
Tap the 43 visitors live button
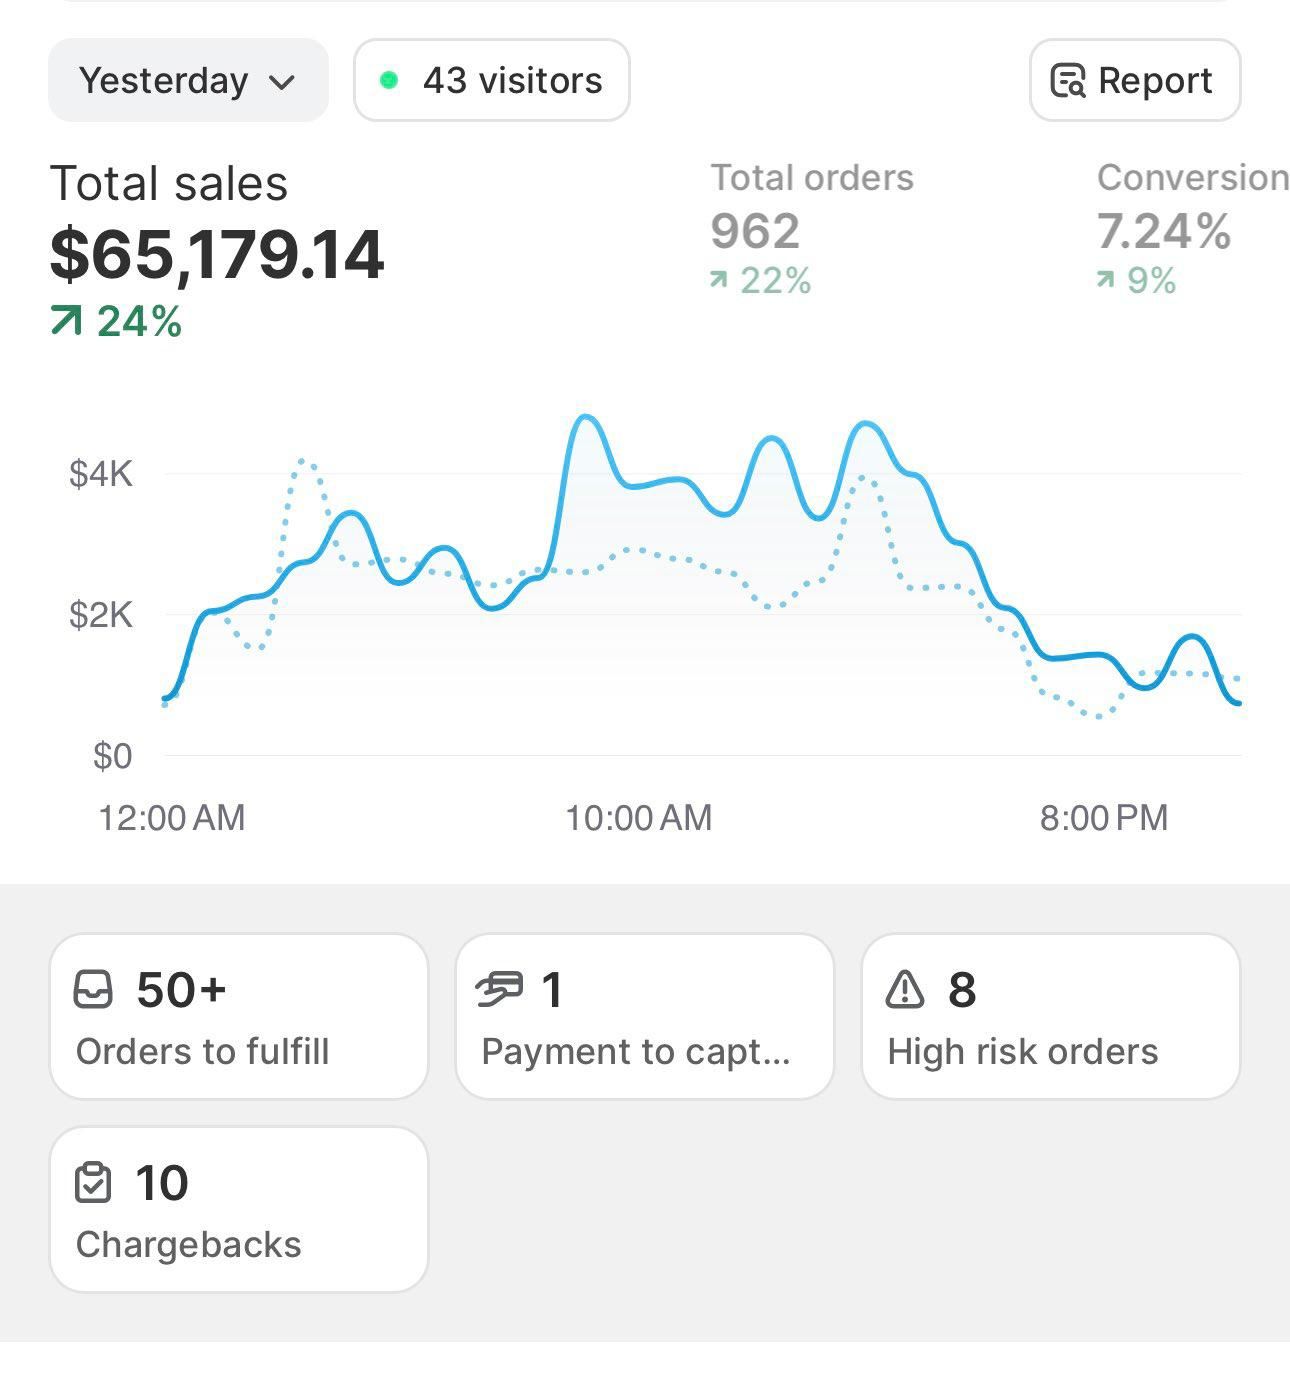[491, 81]
